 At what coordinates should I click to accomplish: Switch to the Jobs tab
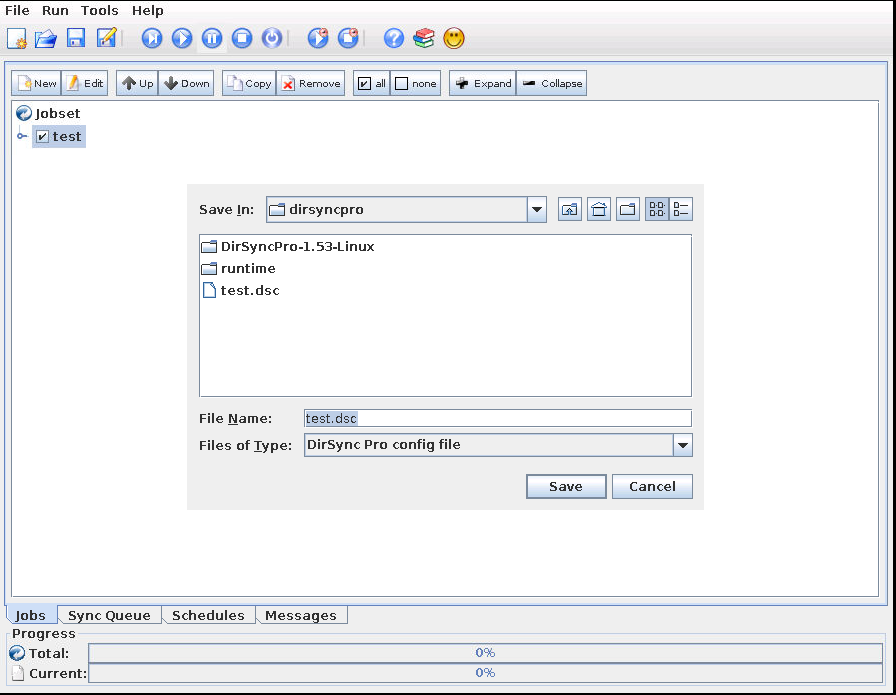click(x=31, y=615)
